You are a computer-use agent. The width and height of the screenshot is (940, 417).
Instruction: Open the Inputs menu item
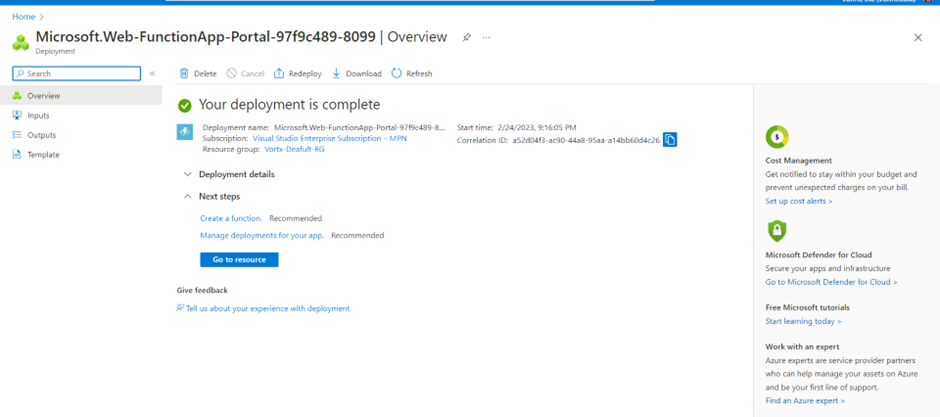coord(81,116)
